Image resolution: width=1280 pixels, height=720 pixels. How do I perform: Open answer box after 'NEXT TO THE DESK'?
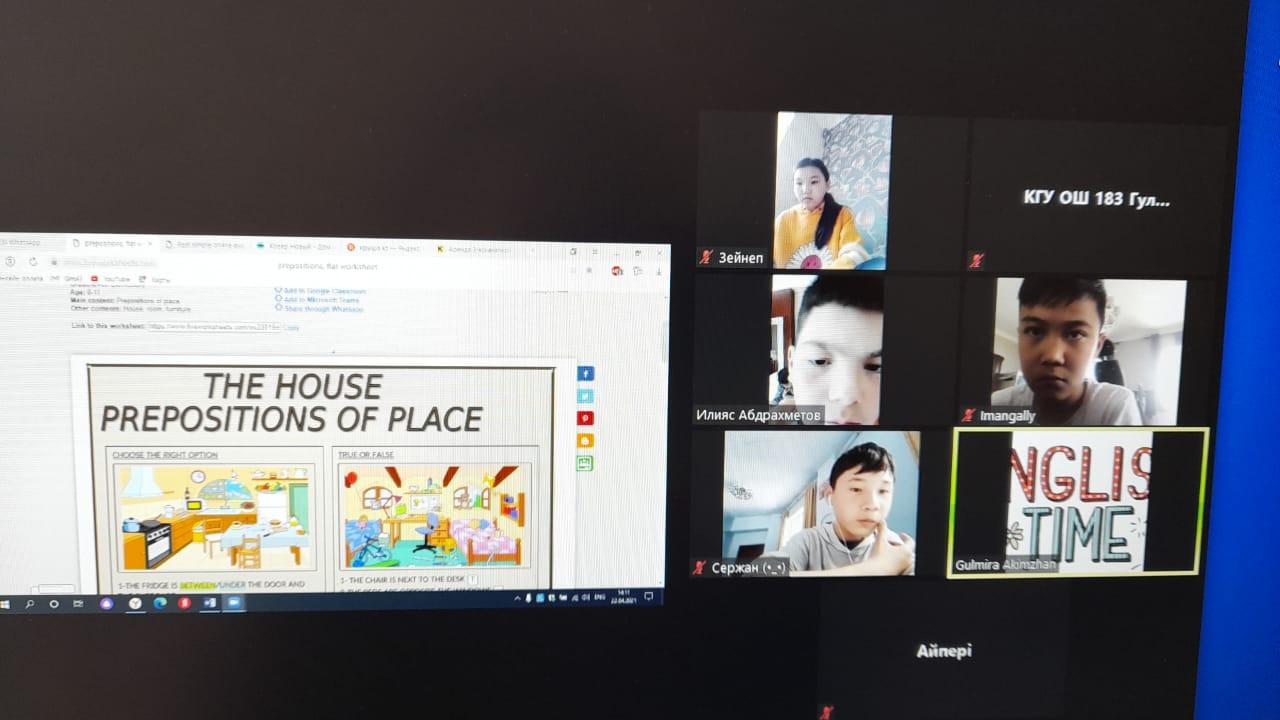coord(473,579)
